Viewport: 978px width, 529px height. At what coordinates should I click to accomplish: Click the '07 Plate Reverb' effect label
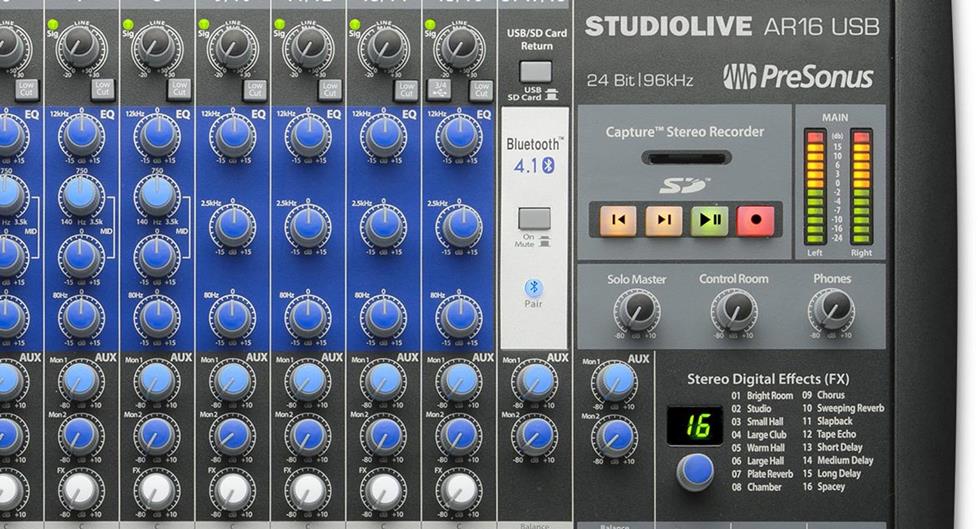[762, 474]
